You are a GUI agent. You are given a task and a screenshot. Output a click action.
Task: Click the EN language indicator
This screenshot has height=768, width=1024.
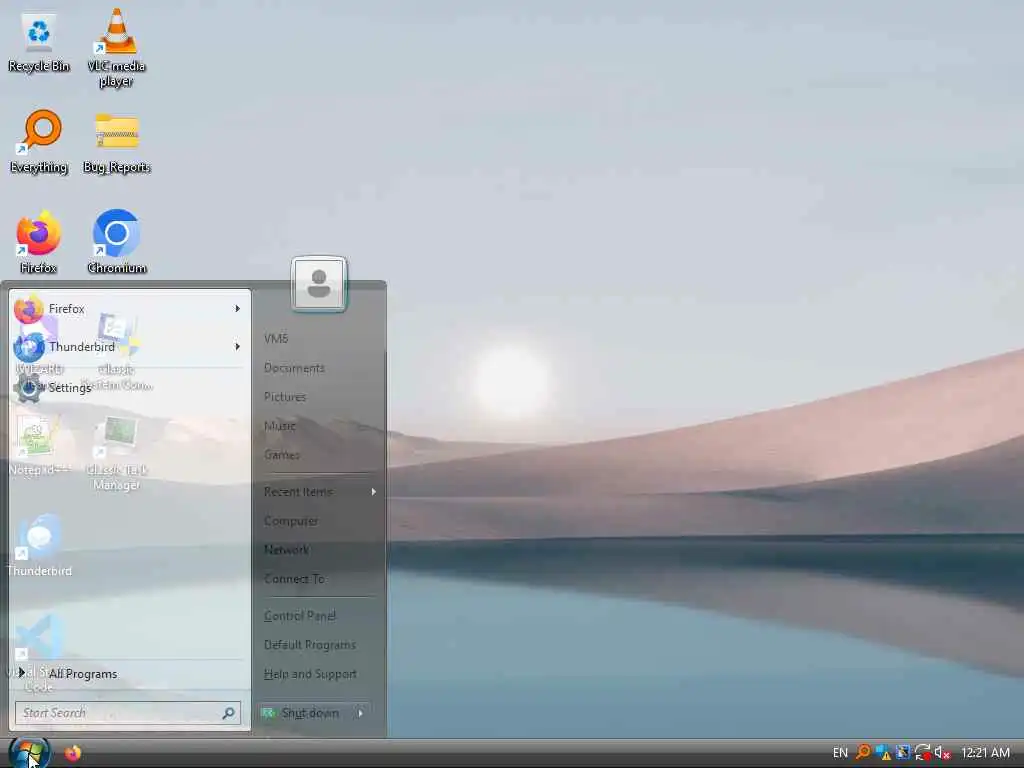[840, 753]
